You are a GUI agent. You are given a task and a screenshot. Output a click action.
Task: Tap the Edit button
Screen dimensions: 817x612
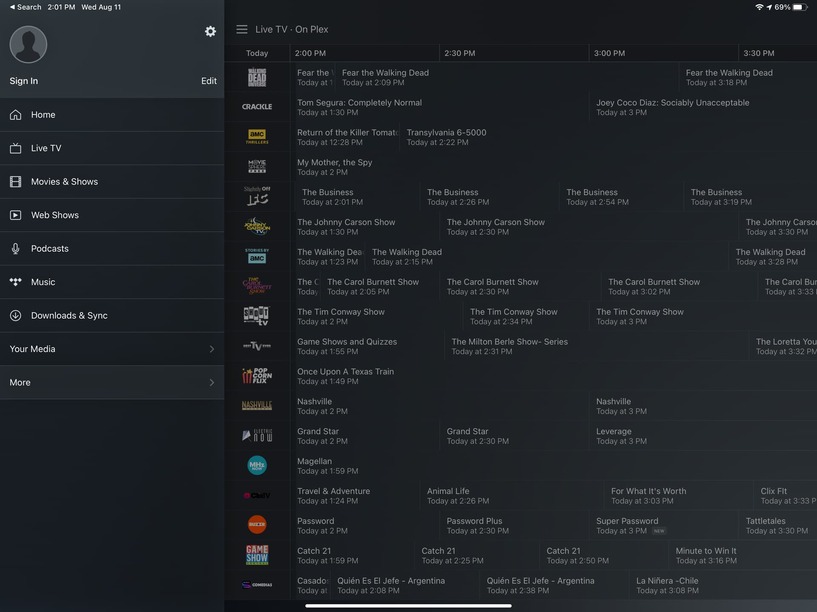209,81
